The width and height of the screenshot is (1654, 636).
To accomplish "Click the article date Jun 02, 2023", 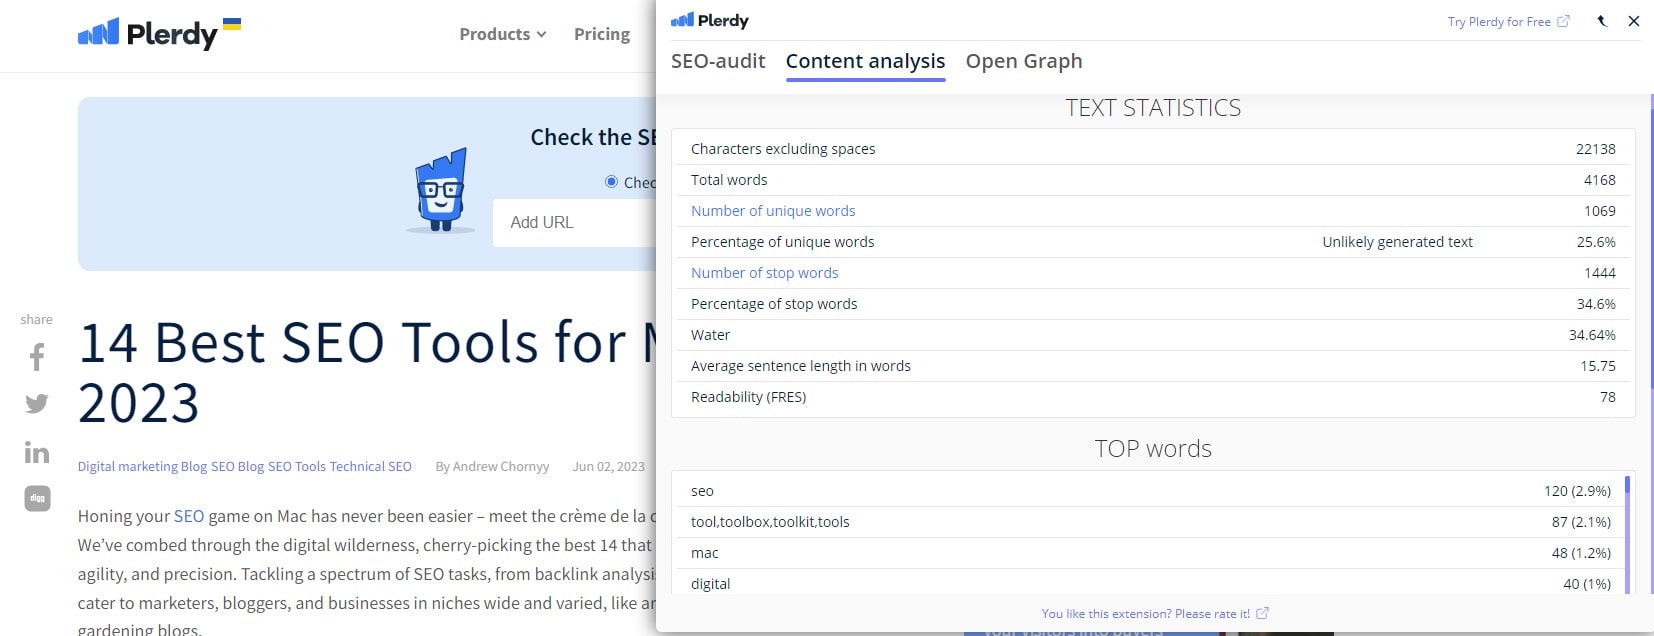I will coord(608,466).
